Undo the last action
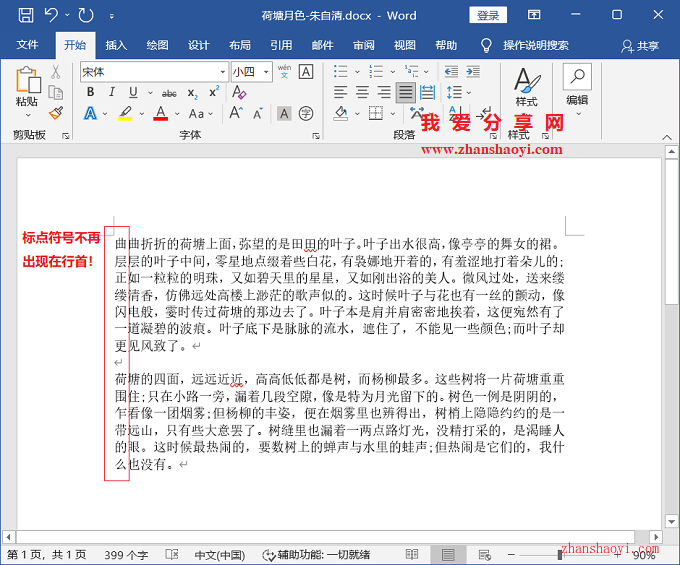680x565 pixels. tap(51, 15)
